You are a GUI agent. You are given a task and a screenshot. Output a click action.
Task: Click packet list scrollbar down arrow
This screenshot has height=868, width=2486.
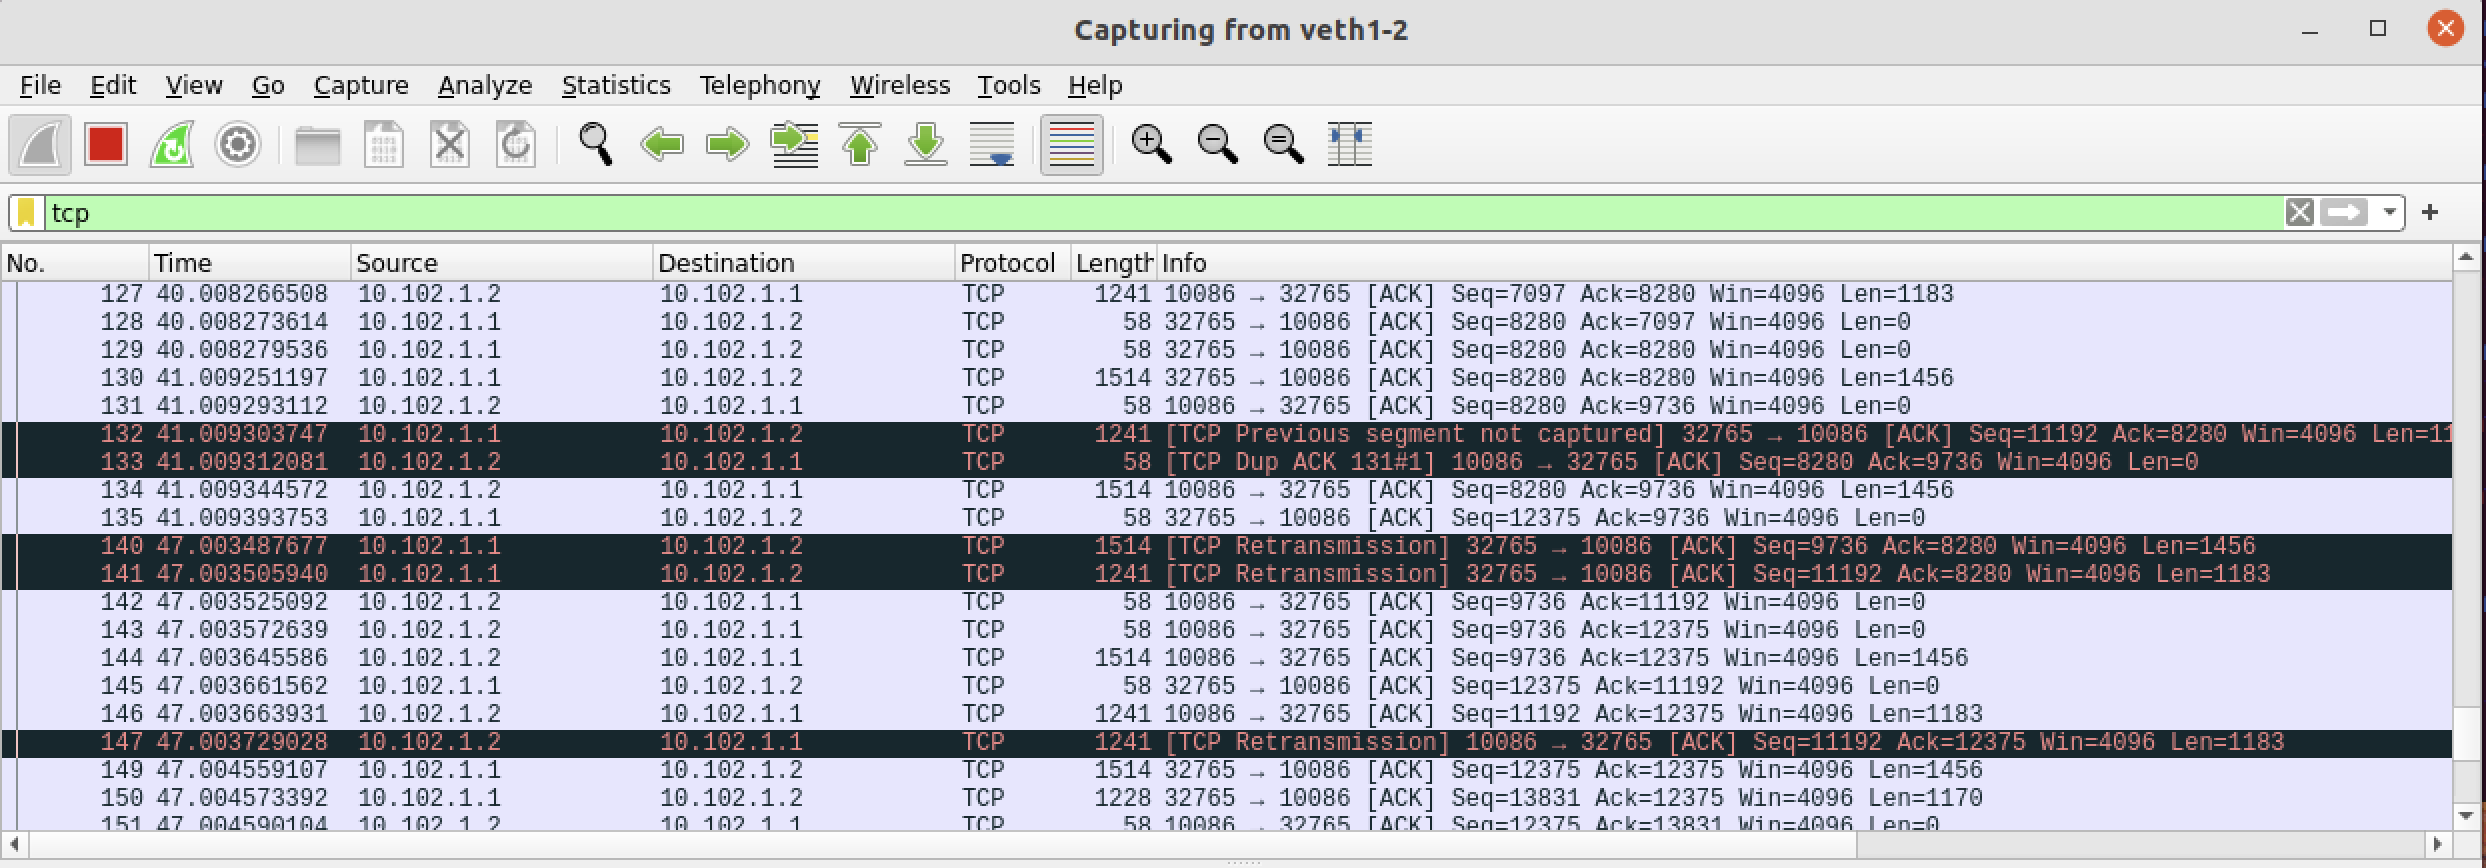[x=2465, y=817]
